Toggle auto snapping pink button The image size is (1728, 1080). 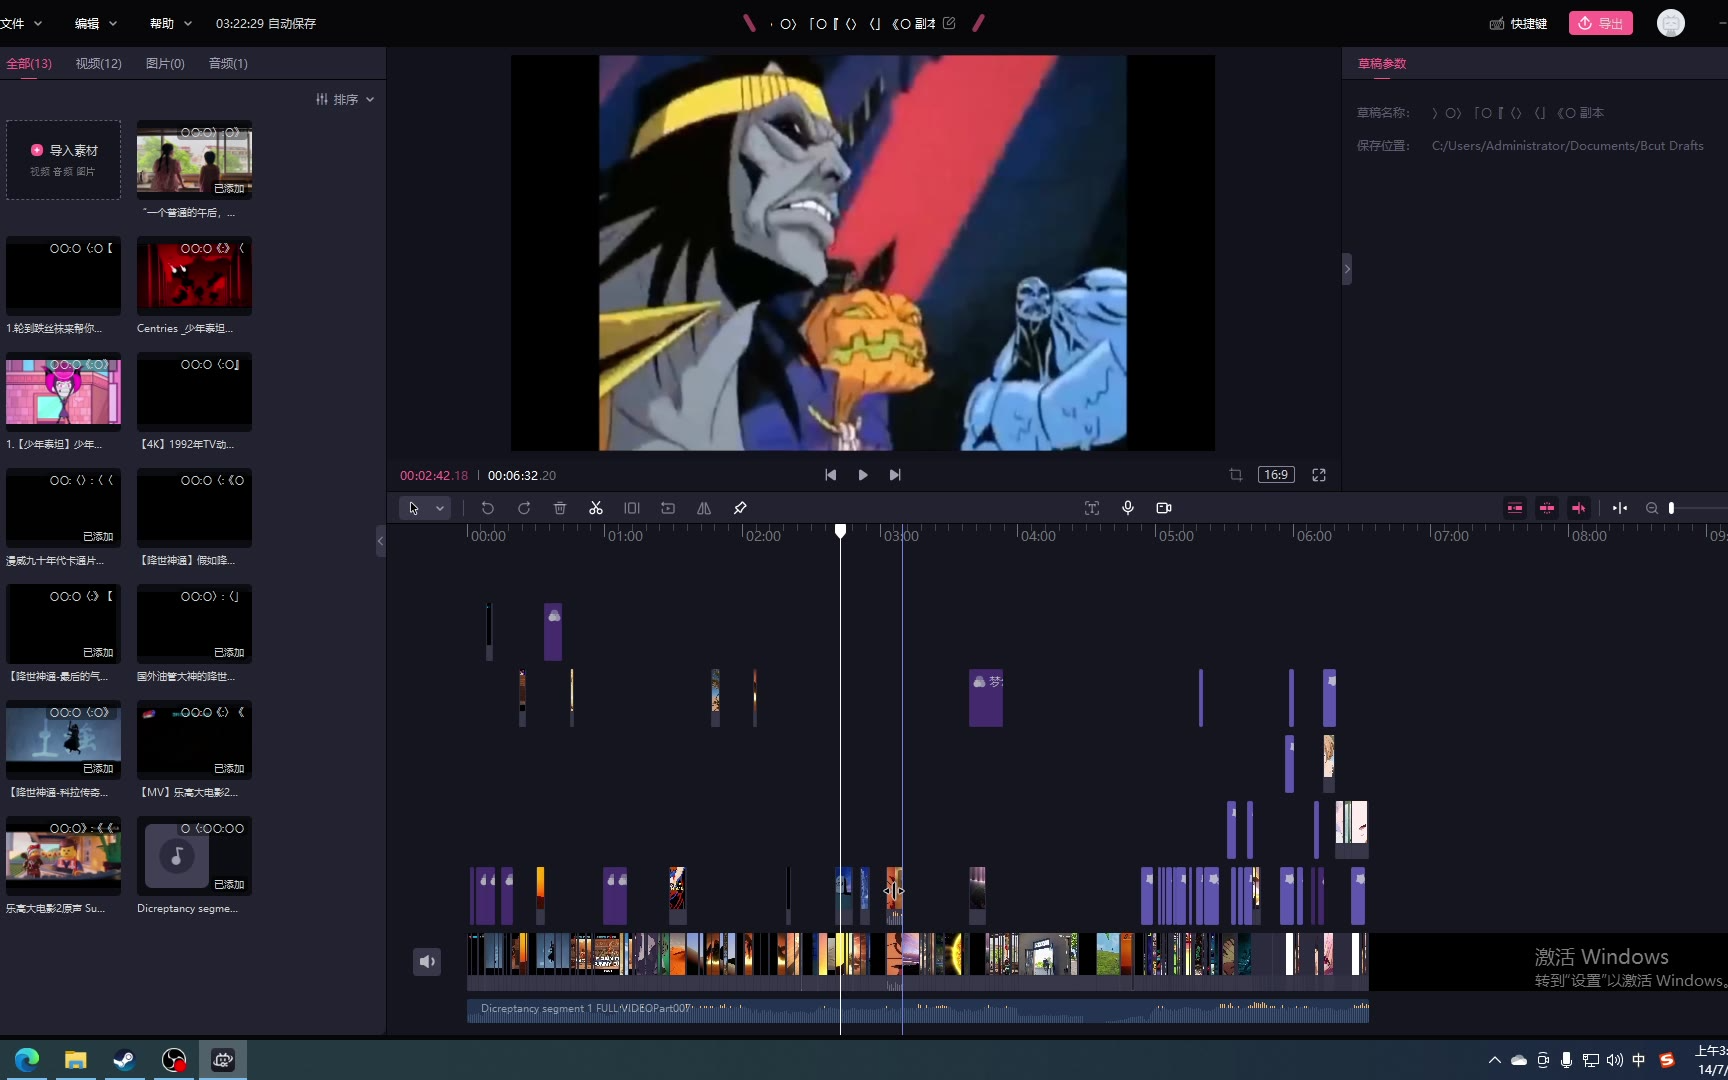[1547, 508]
